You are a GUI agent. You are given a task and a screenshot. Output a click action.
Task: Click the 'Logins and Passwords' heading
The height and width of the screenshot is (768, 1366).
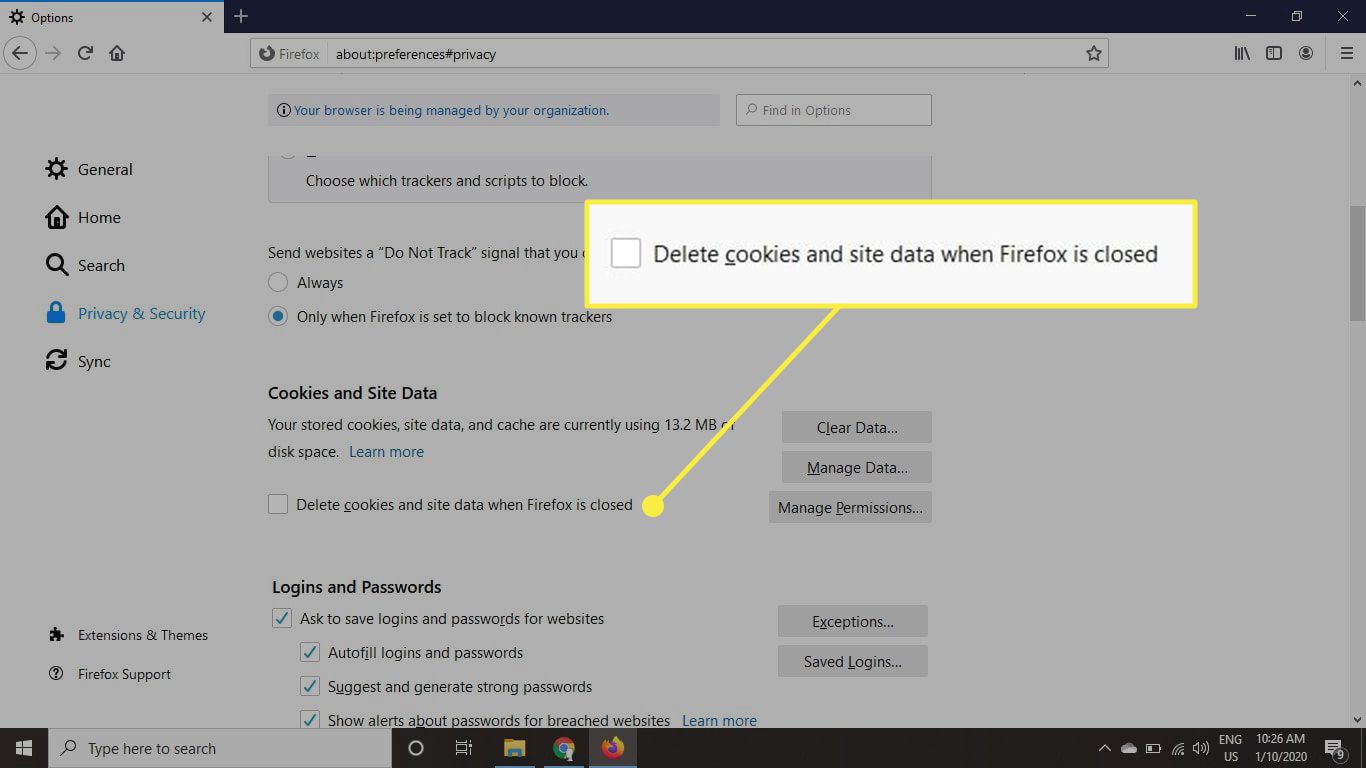click(x=356, y=587)
